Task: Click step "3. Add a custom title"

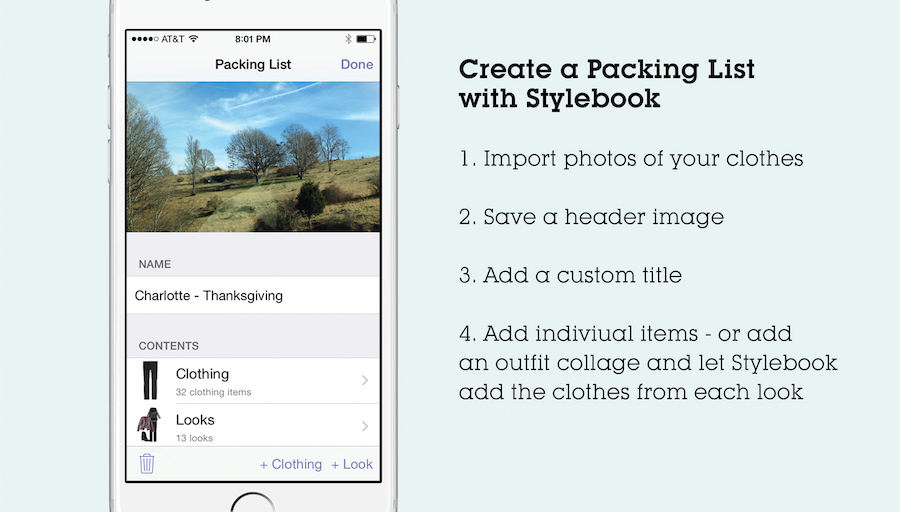Action: point(571,275)
